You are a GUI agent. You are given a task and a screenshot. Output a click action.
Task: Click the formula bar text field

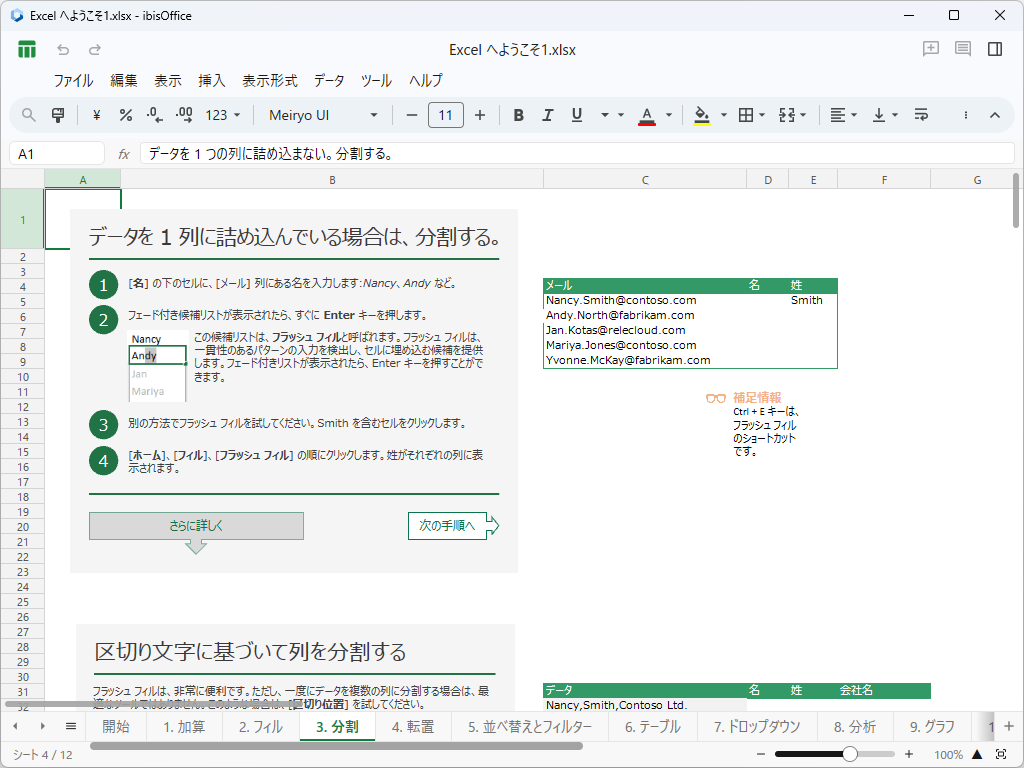pyautogui.click(x=577, y=153)
